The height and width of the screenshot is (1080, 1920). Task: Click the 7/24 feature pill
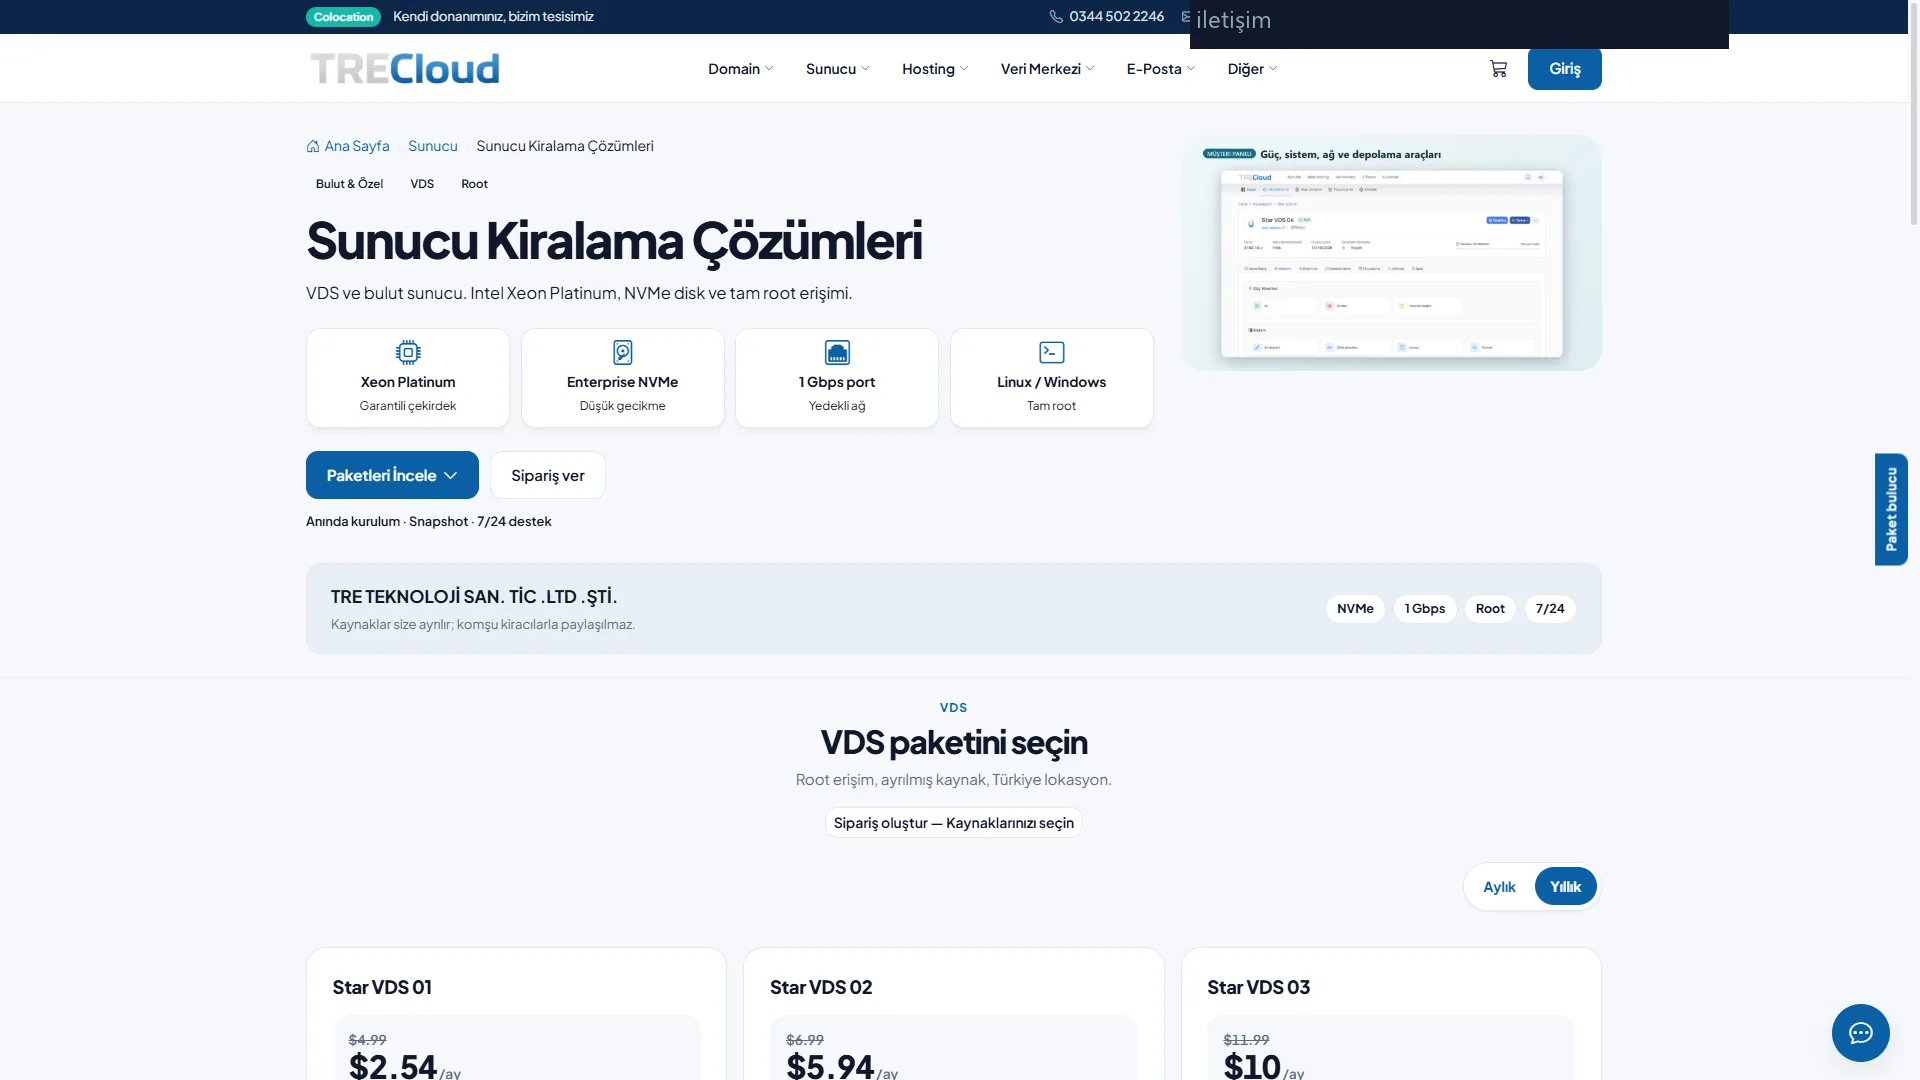coord(1550,609)
